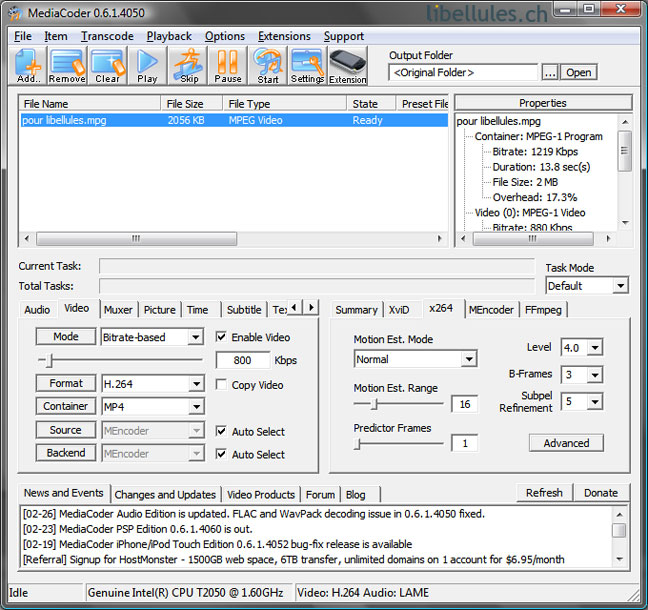This screenshot has width=648, height=610.
Task: Click the Remove item toolbar icon
Action: tap(67, 66)
